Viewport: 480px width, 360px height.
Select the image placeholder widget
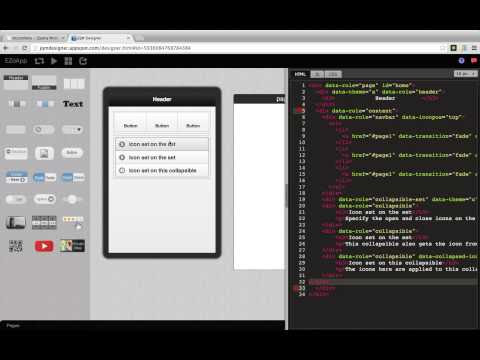click(44, 153)
